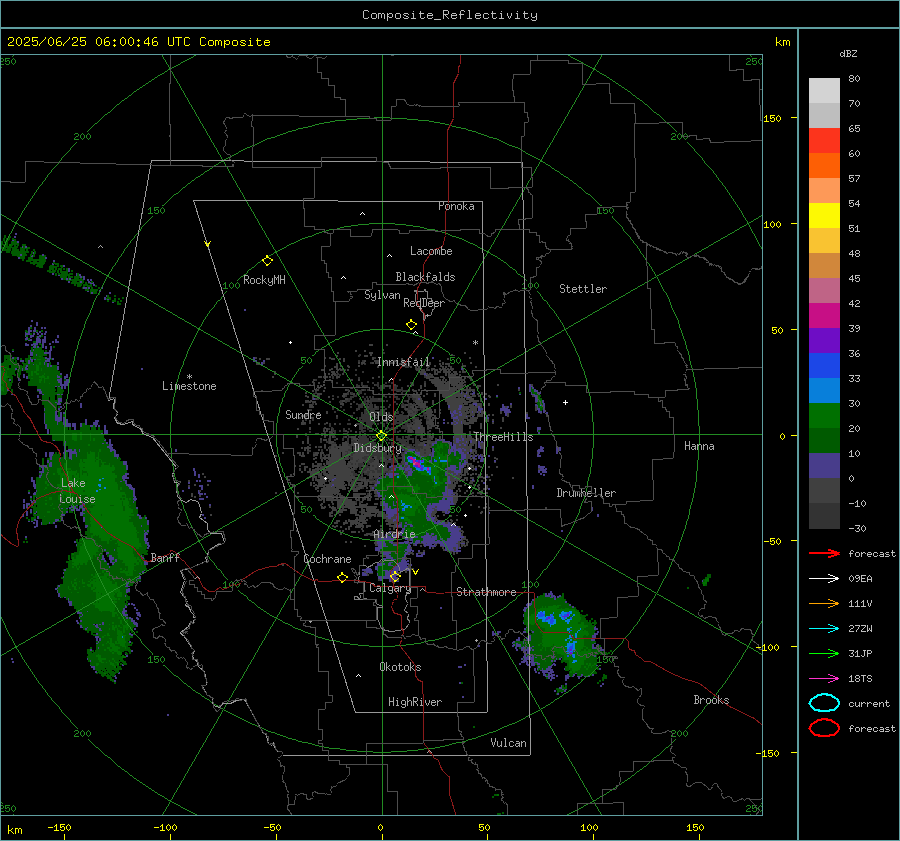The image size is (900, 841).
Task: Click the Lacombe label
Action: [x=431, y=251]
